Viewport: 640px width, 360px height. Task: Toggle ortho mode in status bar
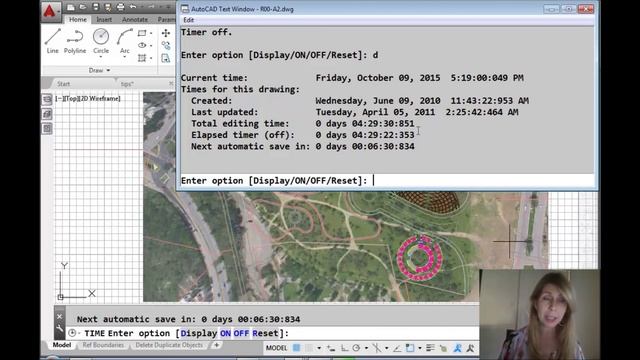tap(344, 348)
